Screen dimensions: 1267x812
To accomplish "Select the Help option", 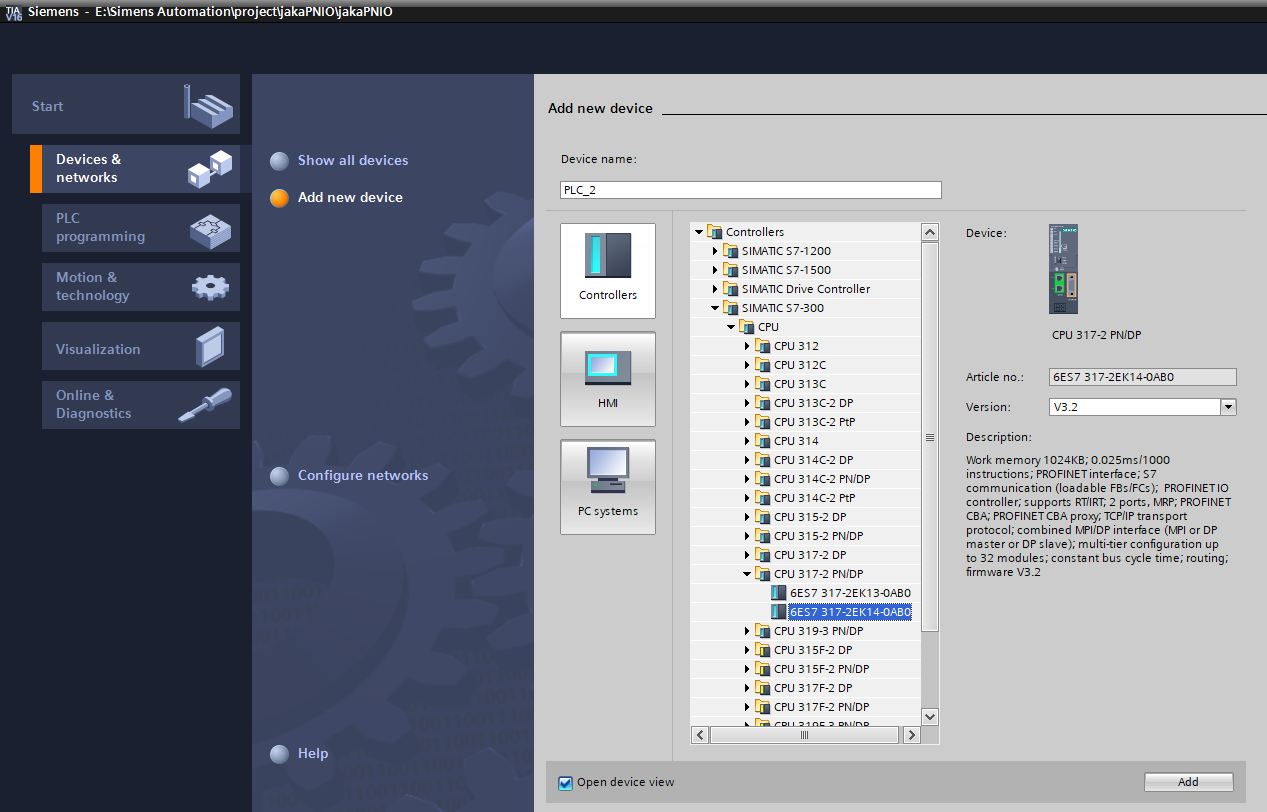I will click(x=312, y=753).
